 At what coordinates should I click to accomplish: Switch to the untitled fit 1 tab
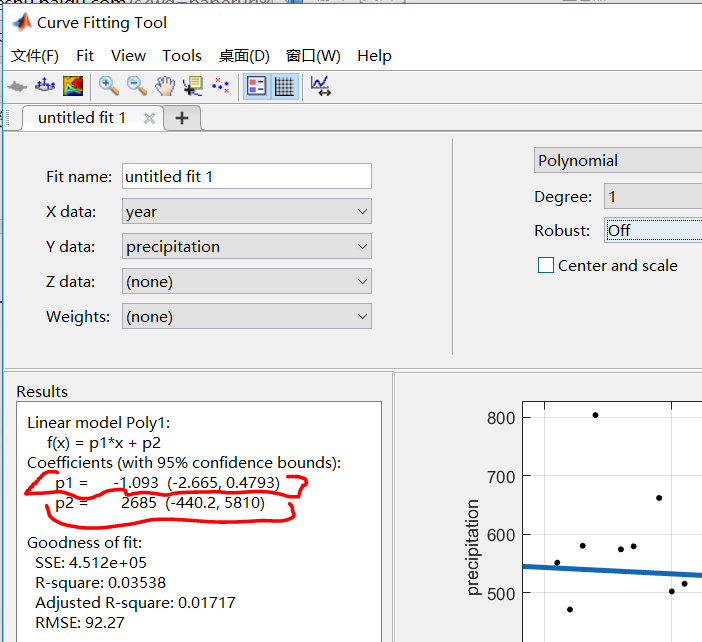(82, 118)
